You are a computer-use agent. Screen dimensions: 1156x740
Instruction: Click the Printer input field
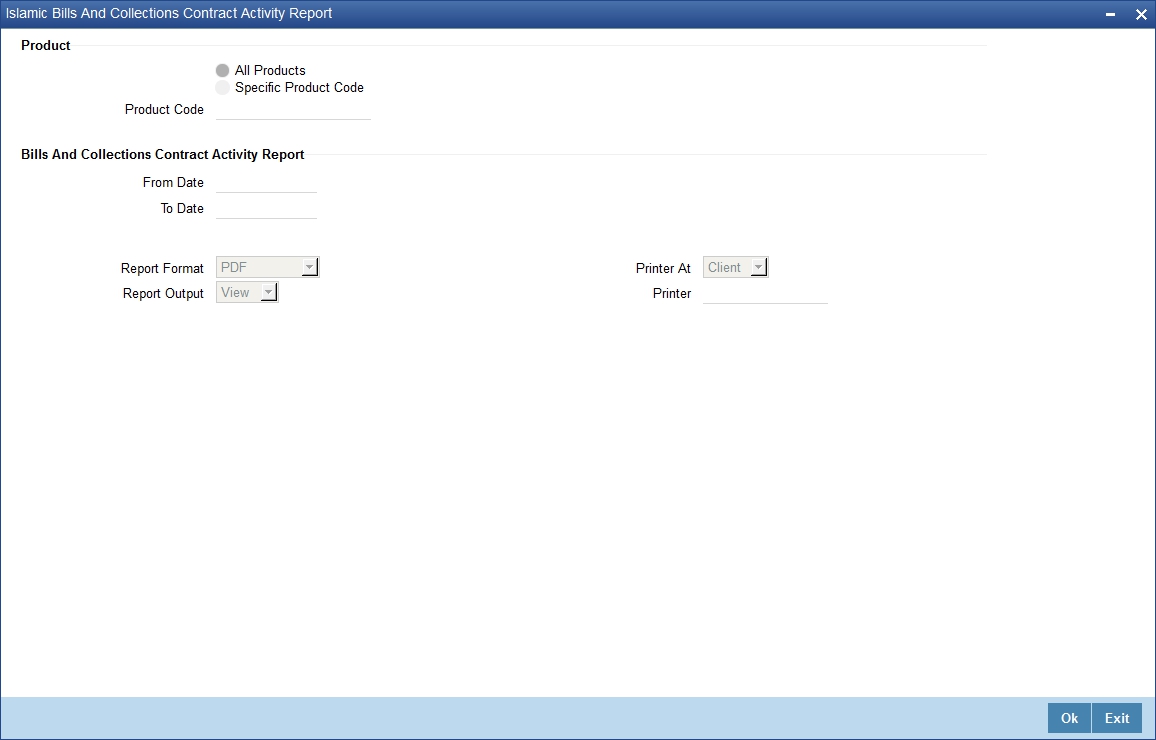[x=765, y=293]
